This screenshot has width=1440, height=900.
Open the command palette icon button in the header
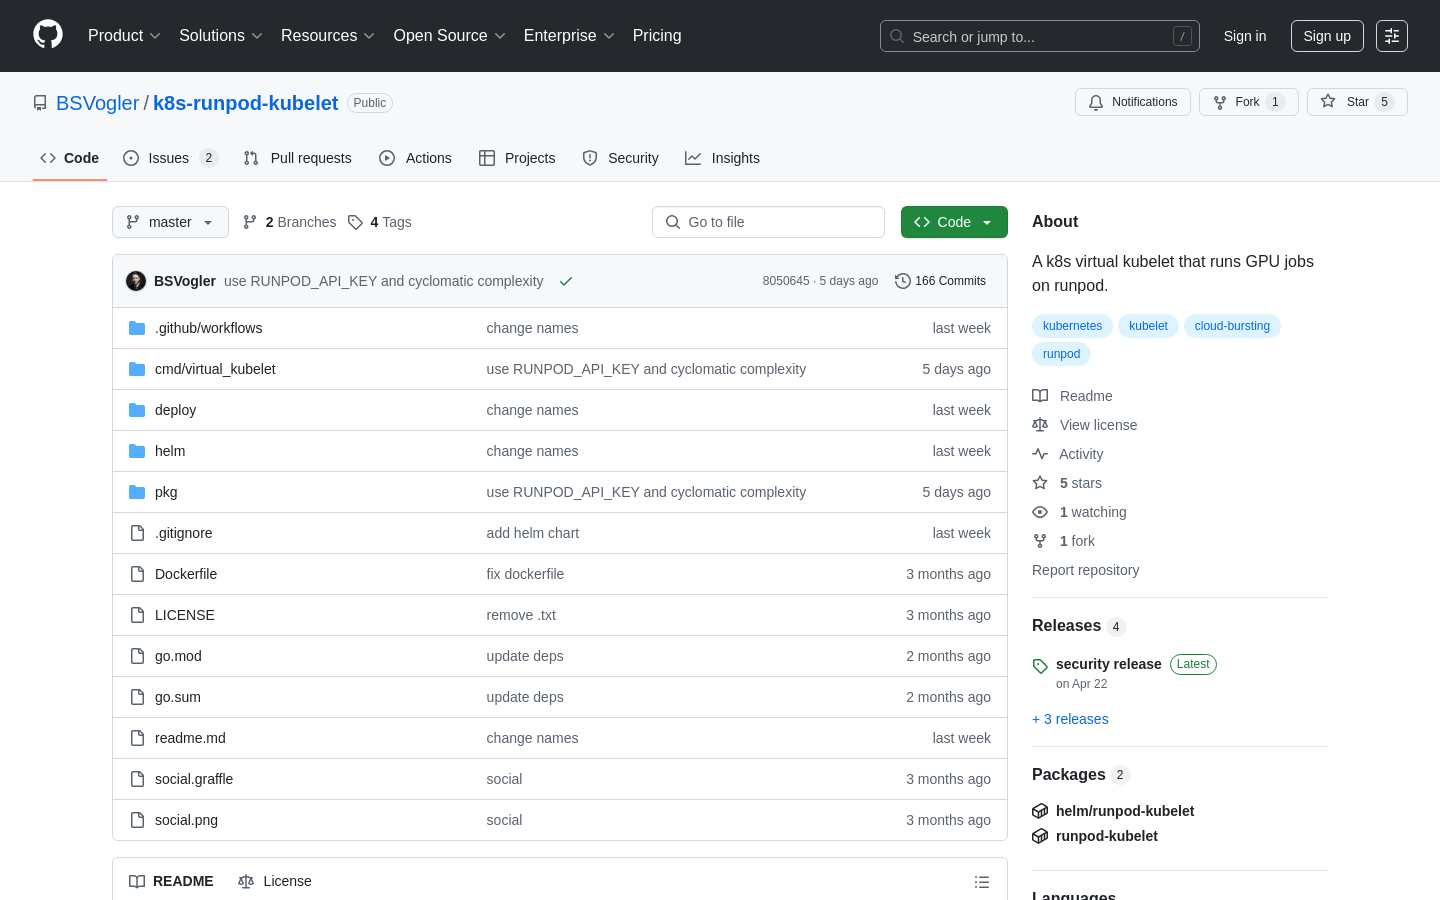click(1392, 36)
